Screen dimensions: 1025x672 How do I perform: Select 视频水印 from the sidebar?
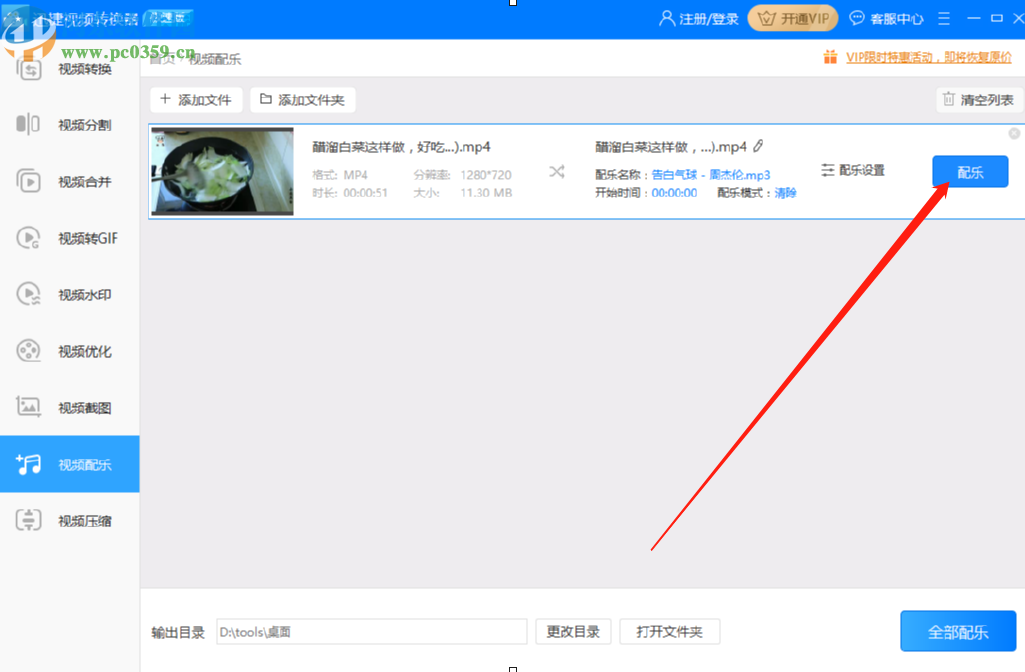(x=69, y=295)
